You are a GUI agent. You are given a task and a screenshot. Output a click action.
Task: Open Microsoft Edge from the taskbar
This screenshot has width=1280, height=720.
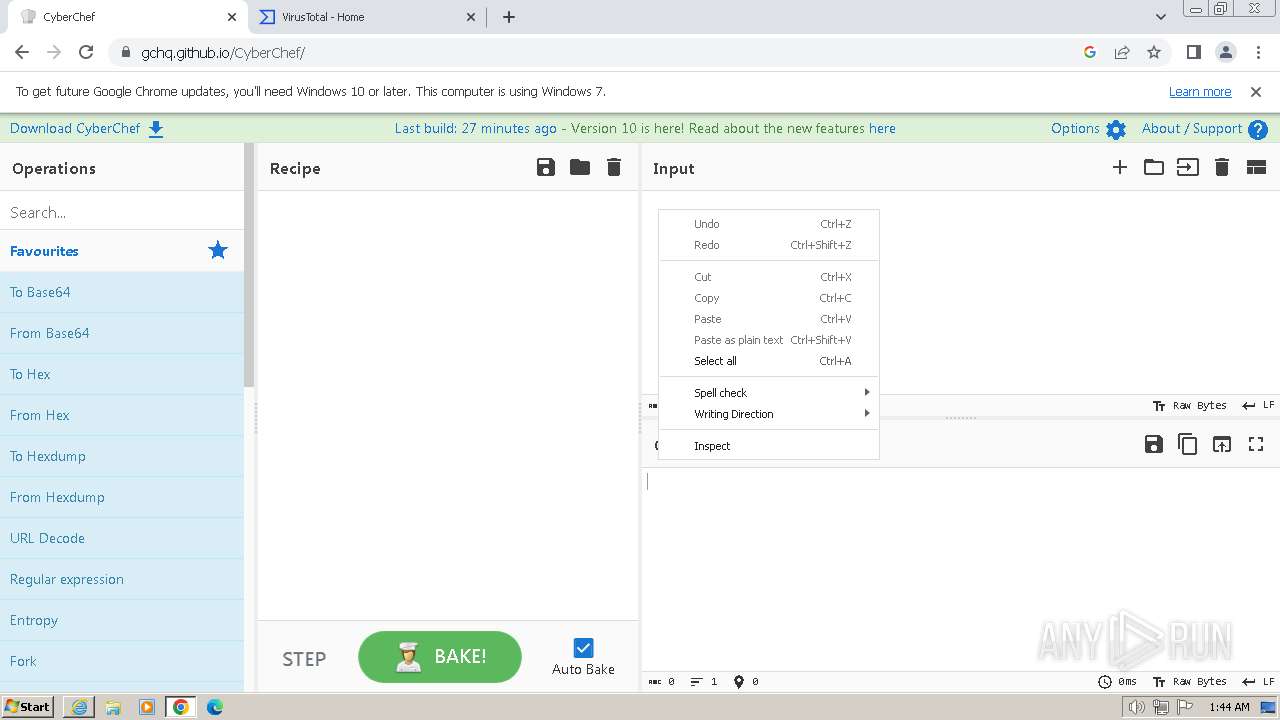215,707
